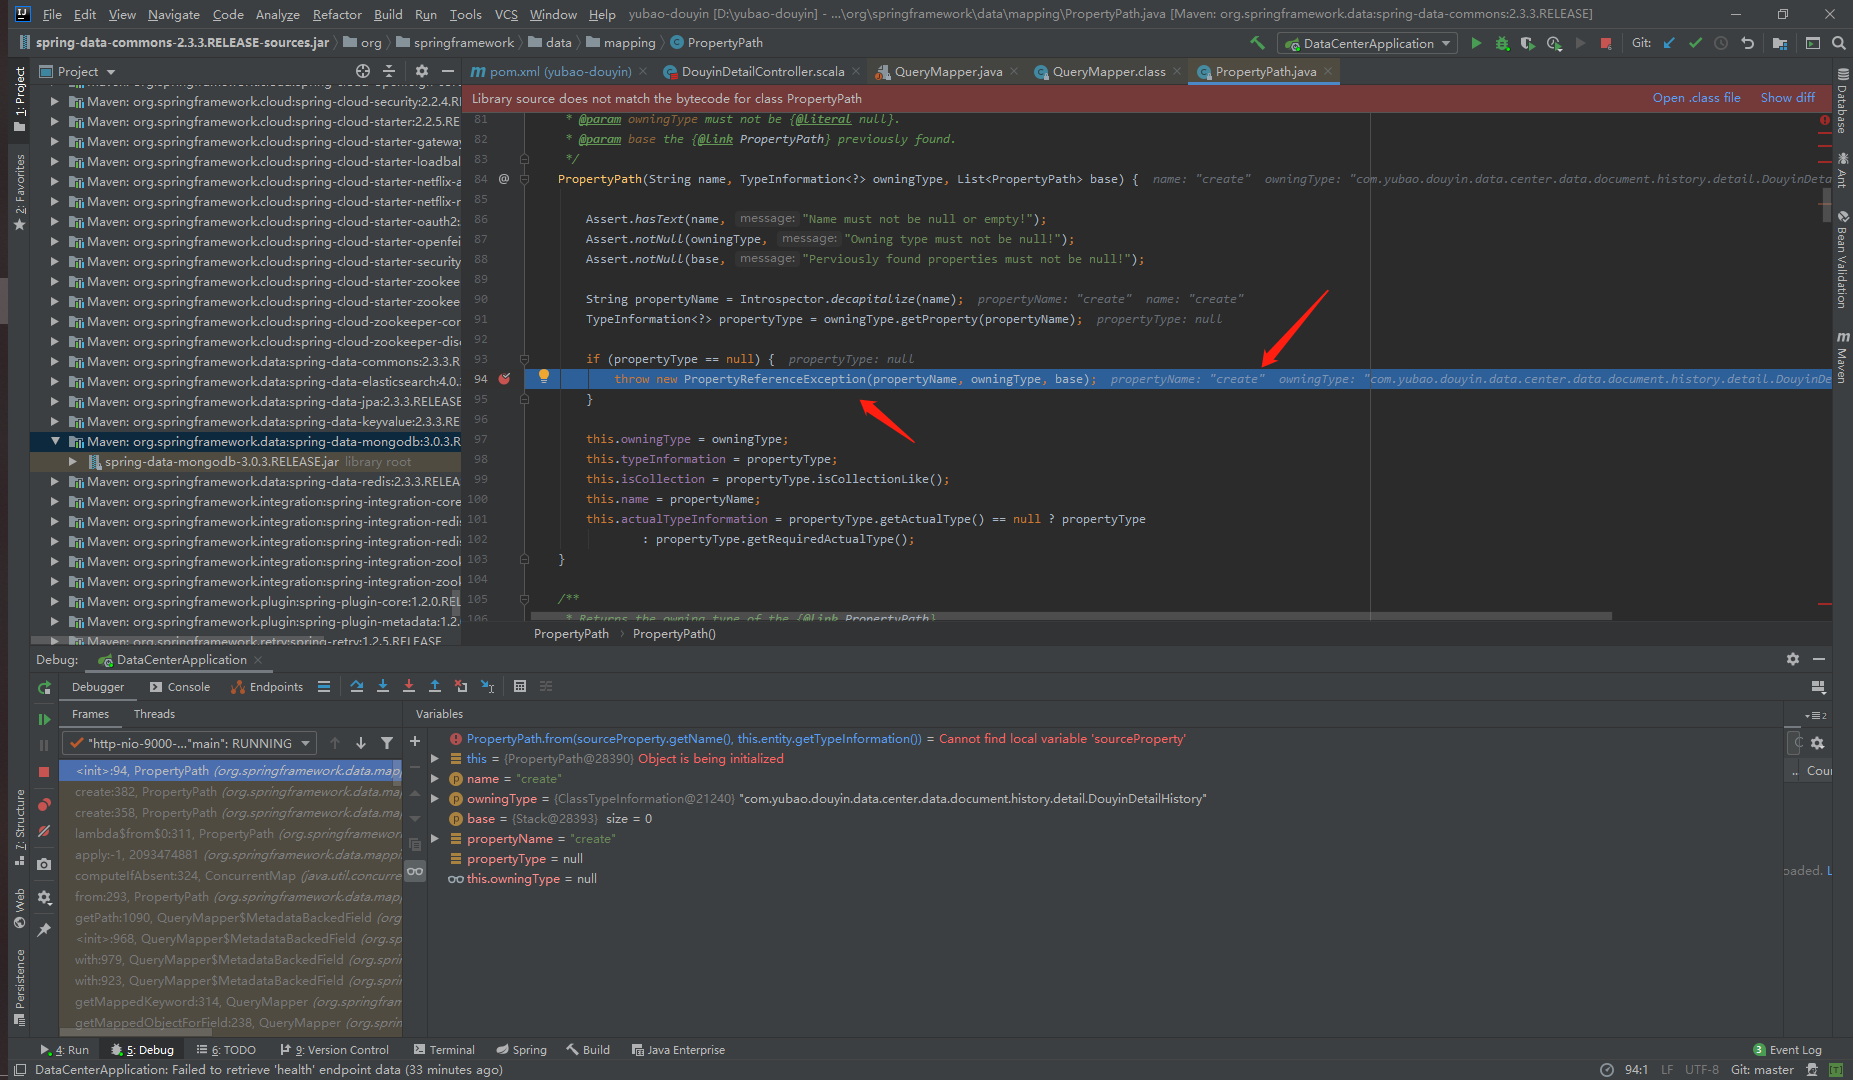Click the Force Step Into red arrow icon

pos(409,686)
